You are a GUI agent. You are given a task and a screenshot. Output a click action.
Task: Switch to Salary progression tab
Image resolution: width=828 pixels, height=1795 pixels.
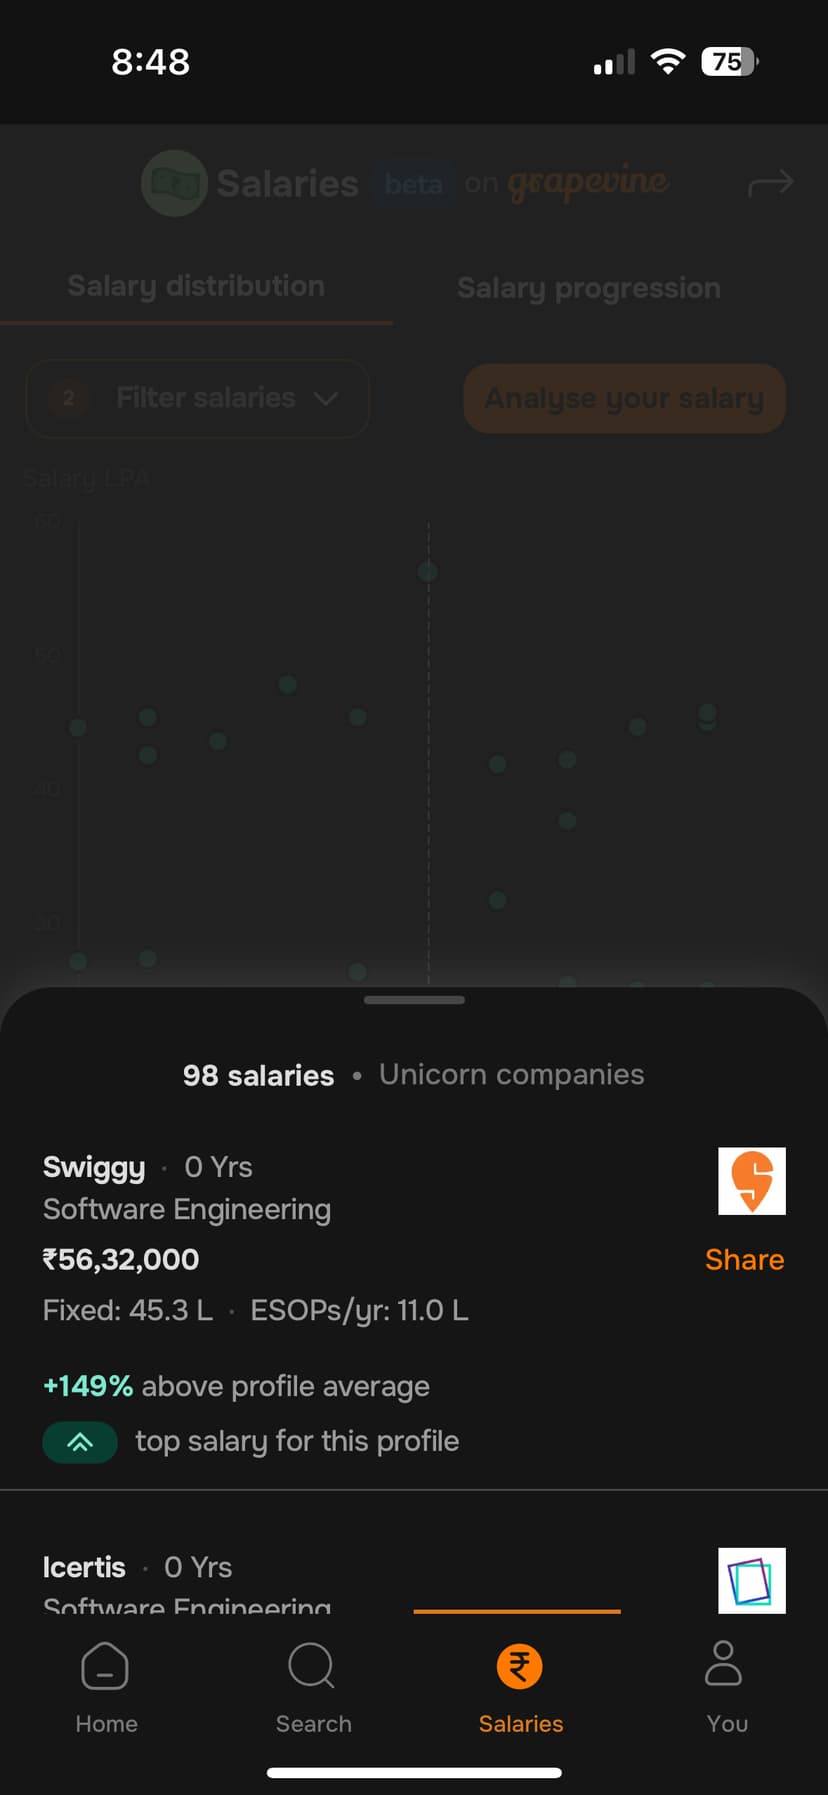pos(588,289)
